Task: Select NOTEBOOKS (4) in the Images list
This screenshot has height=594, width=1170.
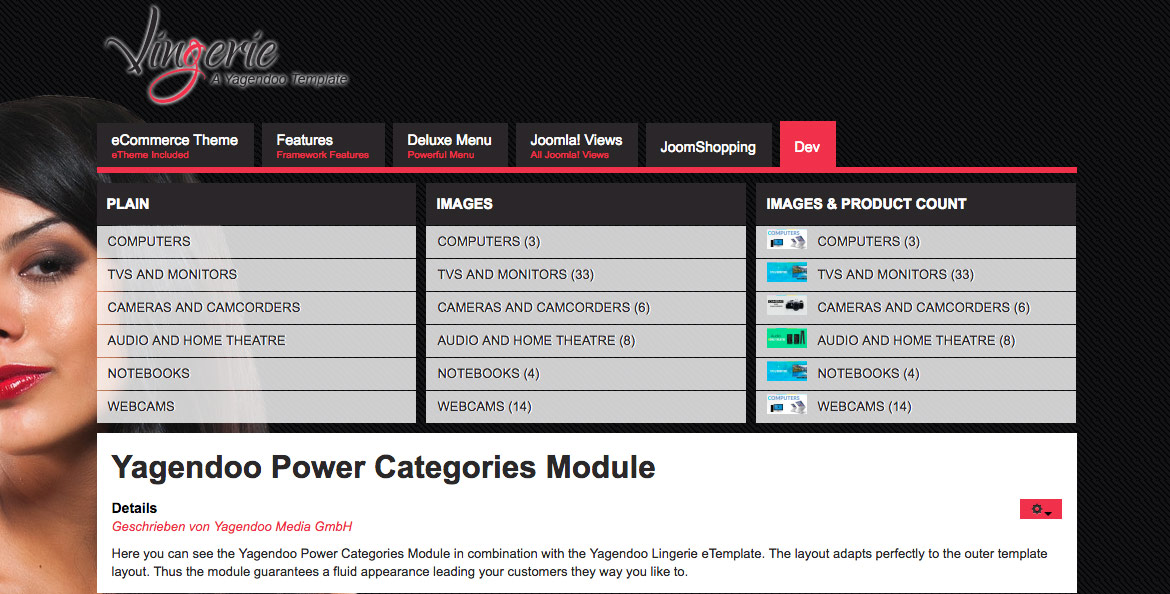Action: [x=586, y=373]
